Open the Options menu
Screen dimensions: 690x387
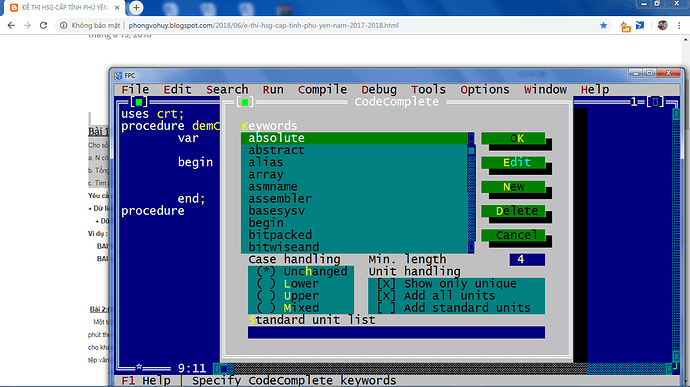[x=484, y=89]
